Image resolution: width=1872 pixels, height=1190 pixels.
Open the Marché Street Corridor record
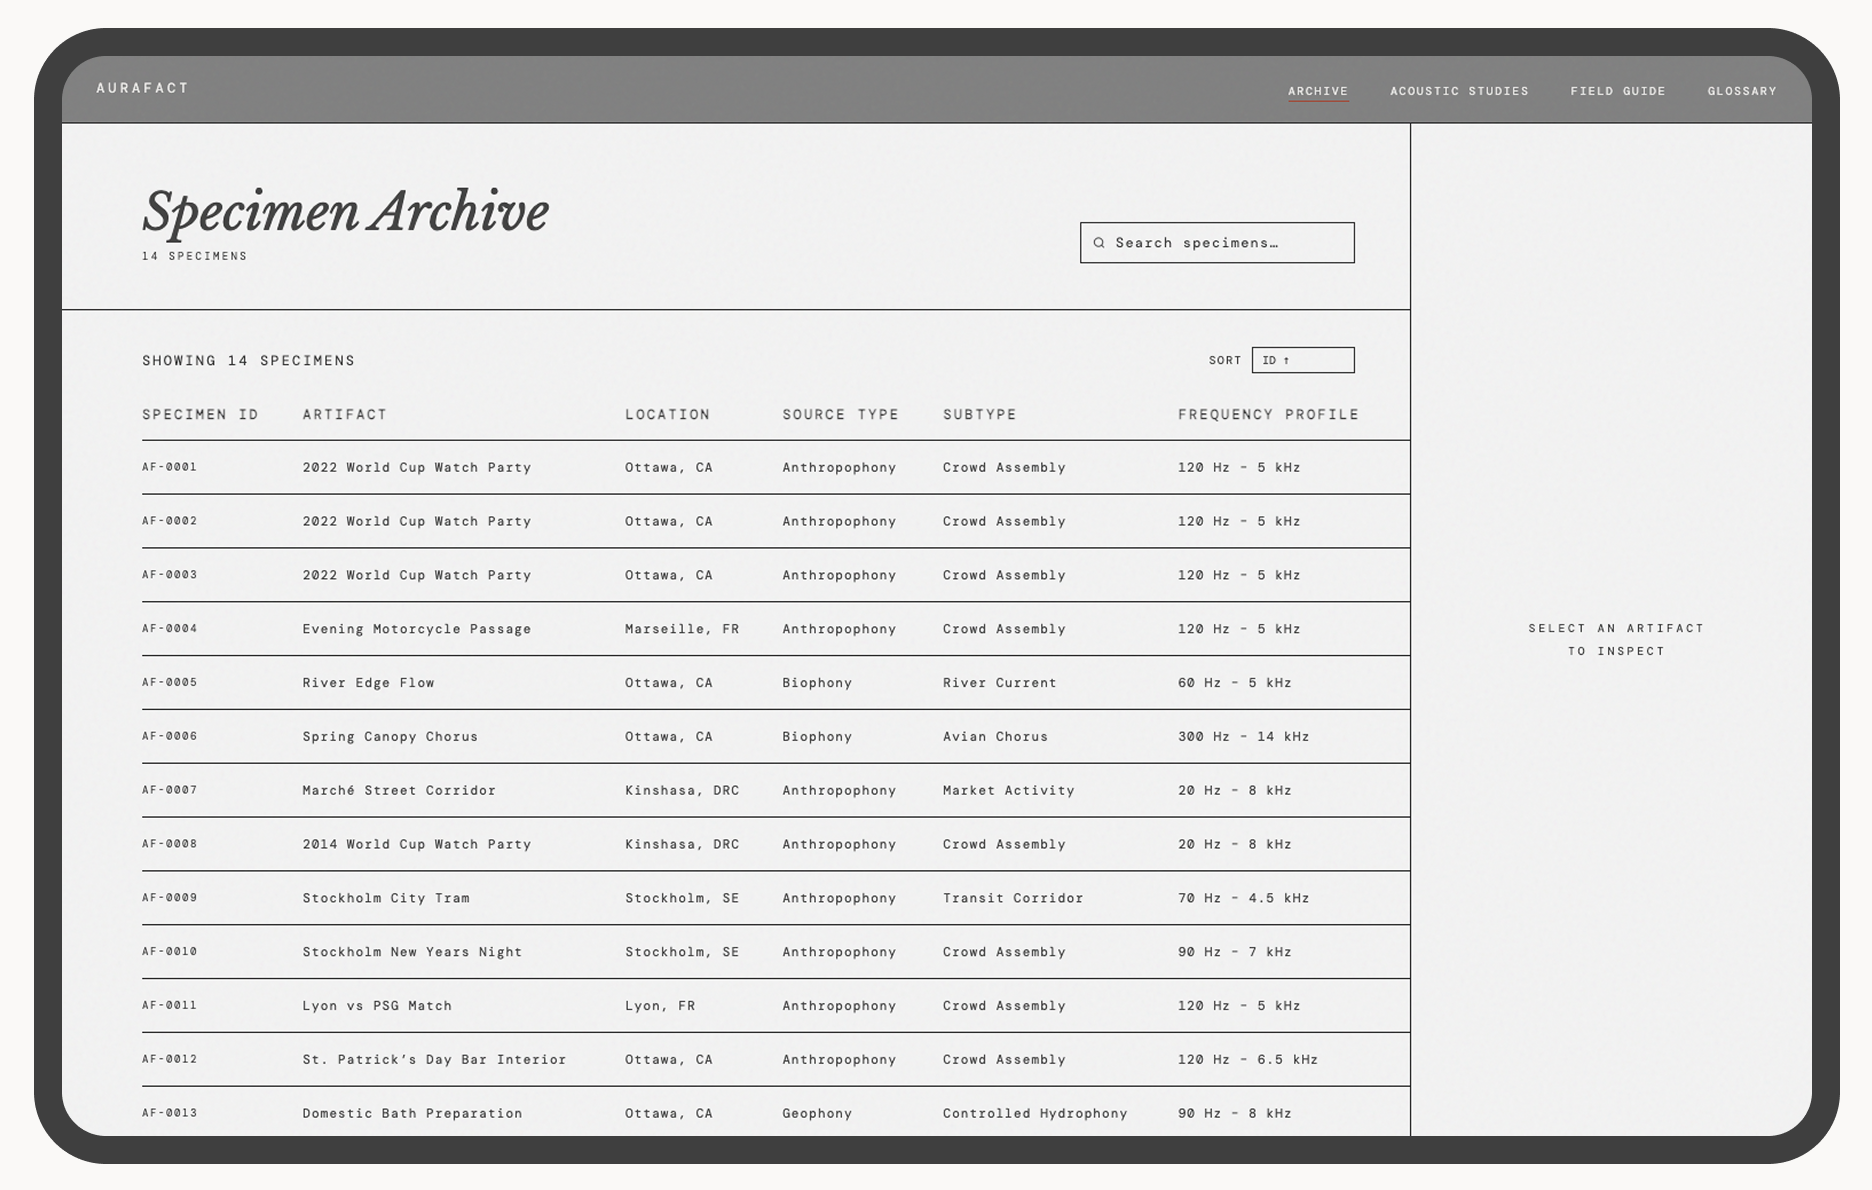(x=399, y=790)
